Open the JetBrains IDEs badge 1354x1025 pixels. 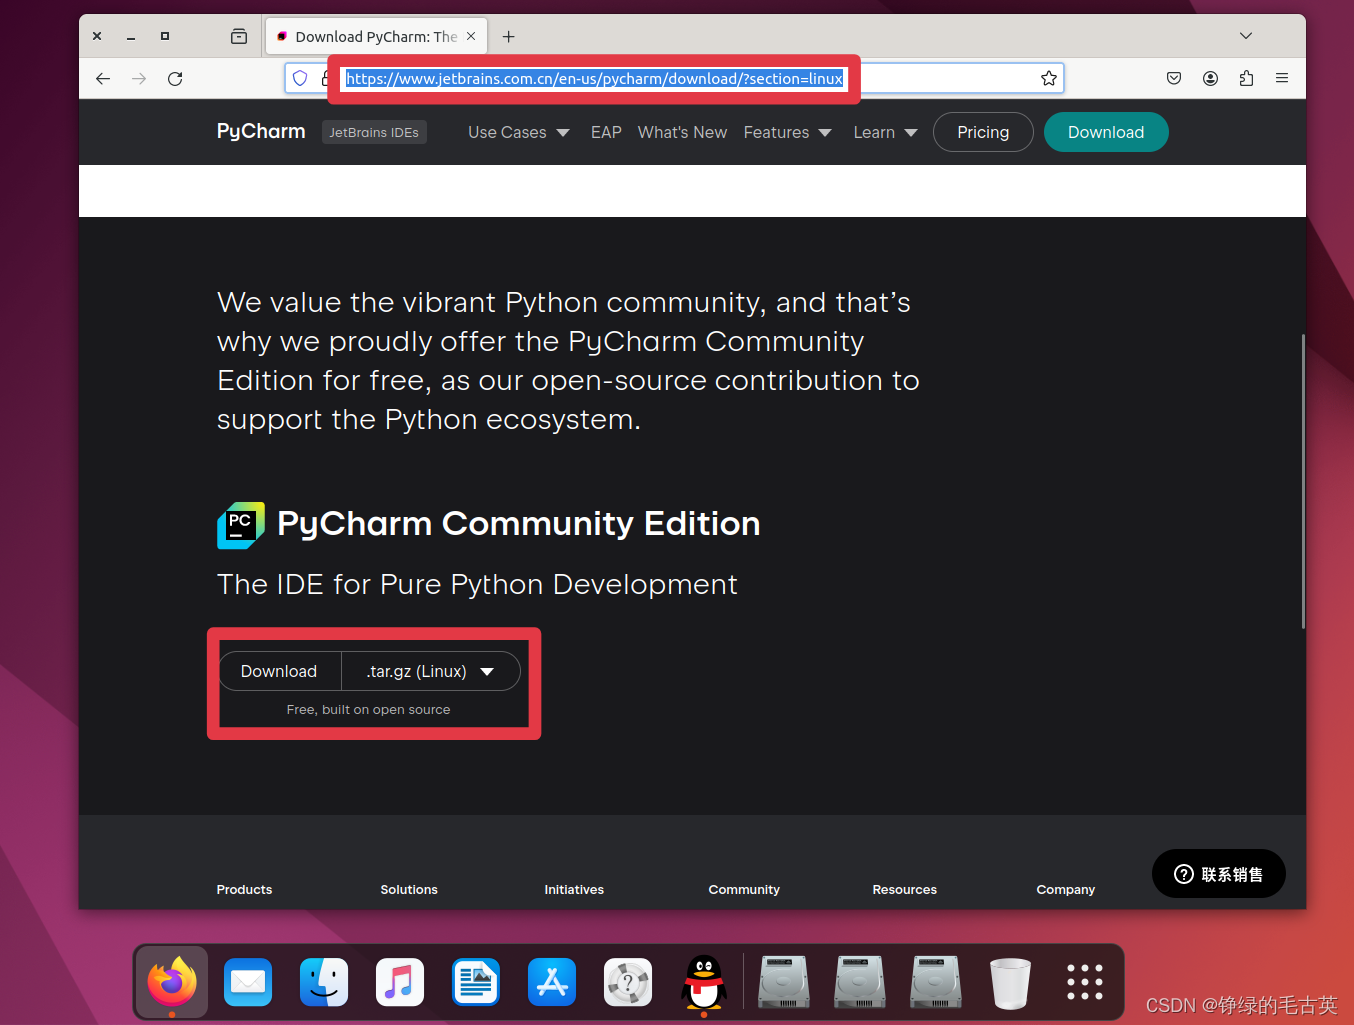374,132
